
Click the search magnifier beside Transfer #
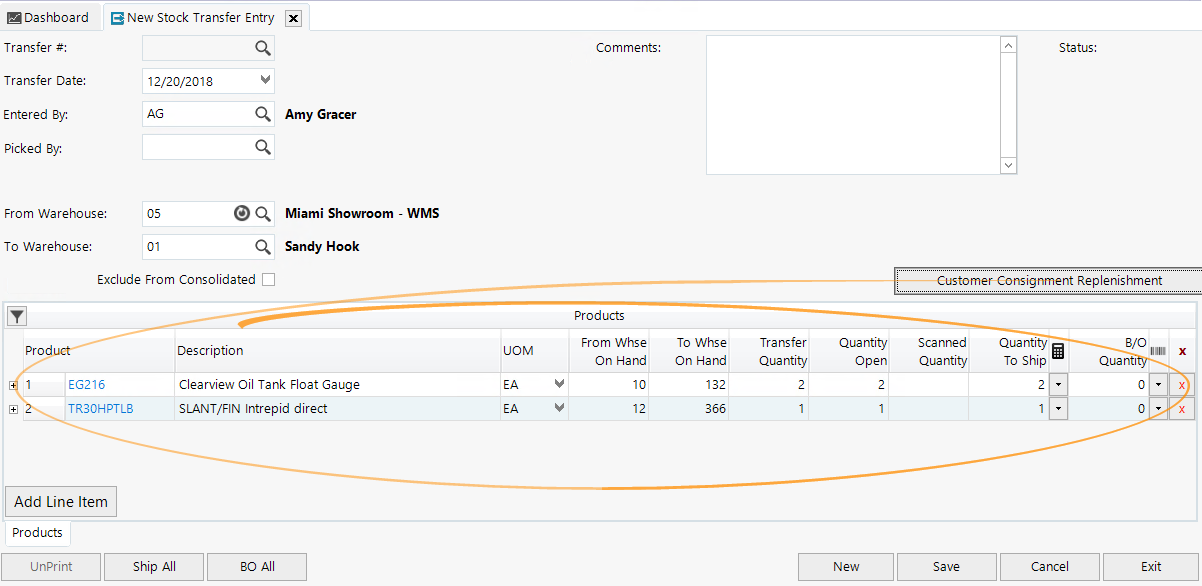262,47
